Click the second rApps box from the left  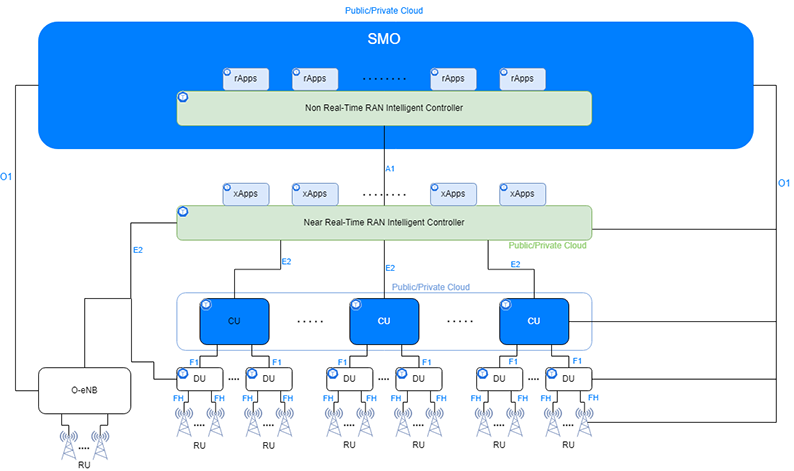(x=315, y=79)
